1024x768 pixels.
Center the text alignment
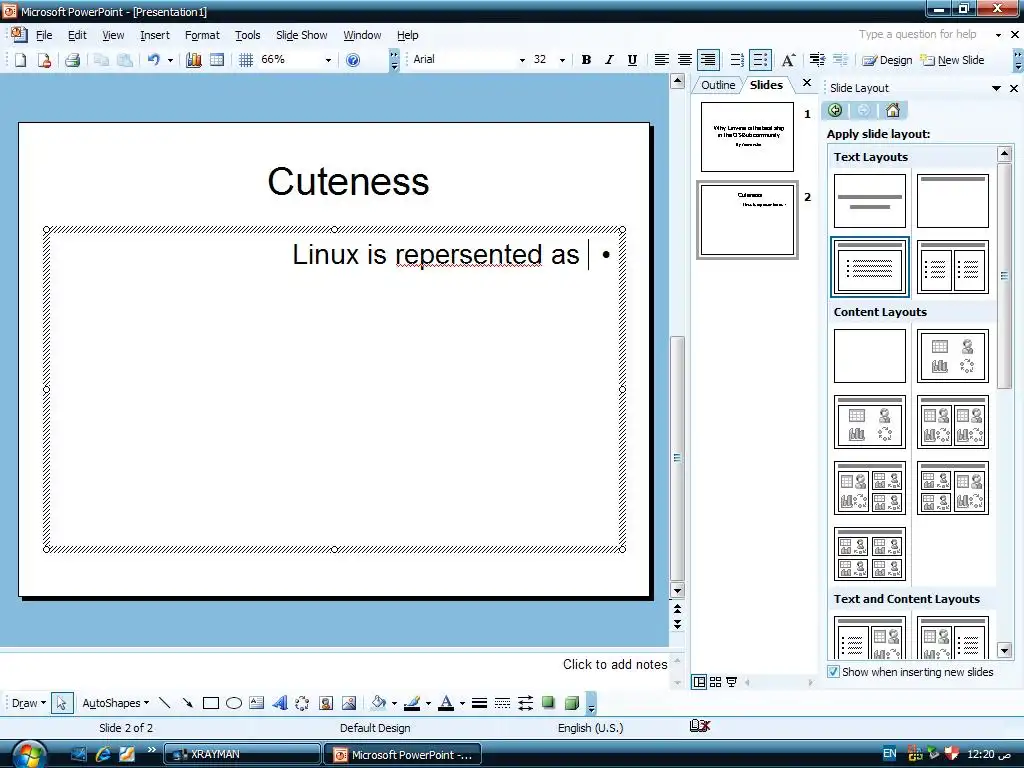point(684,60)
